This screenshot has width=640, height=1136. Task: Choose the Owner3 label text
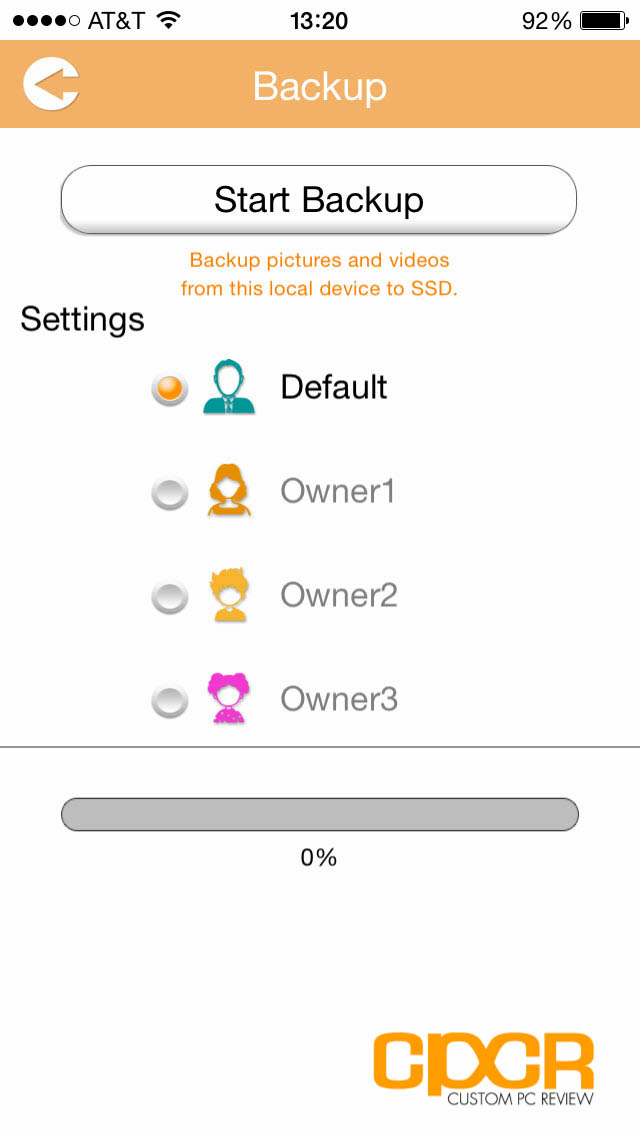click(x=339, y=698)
